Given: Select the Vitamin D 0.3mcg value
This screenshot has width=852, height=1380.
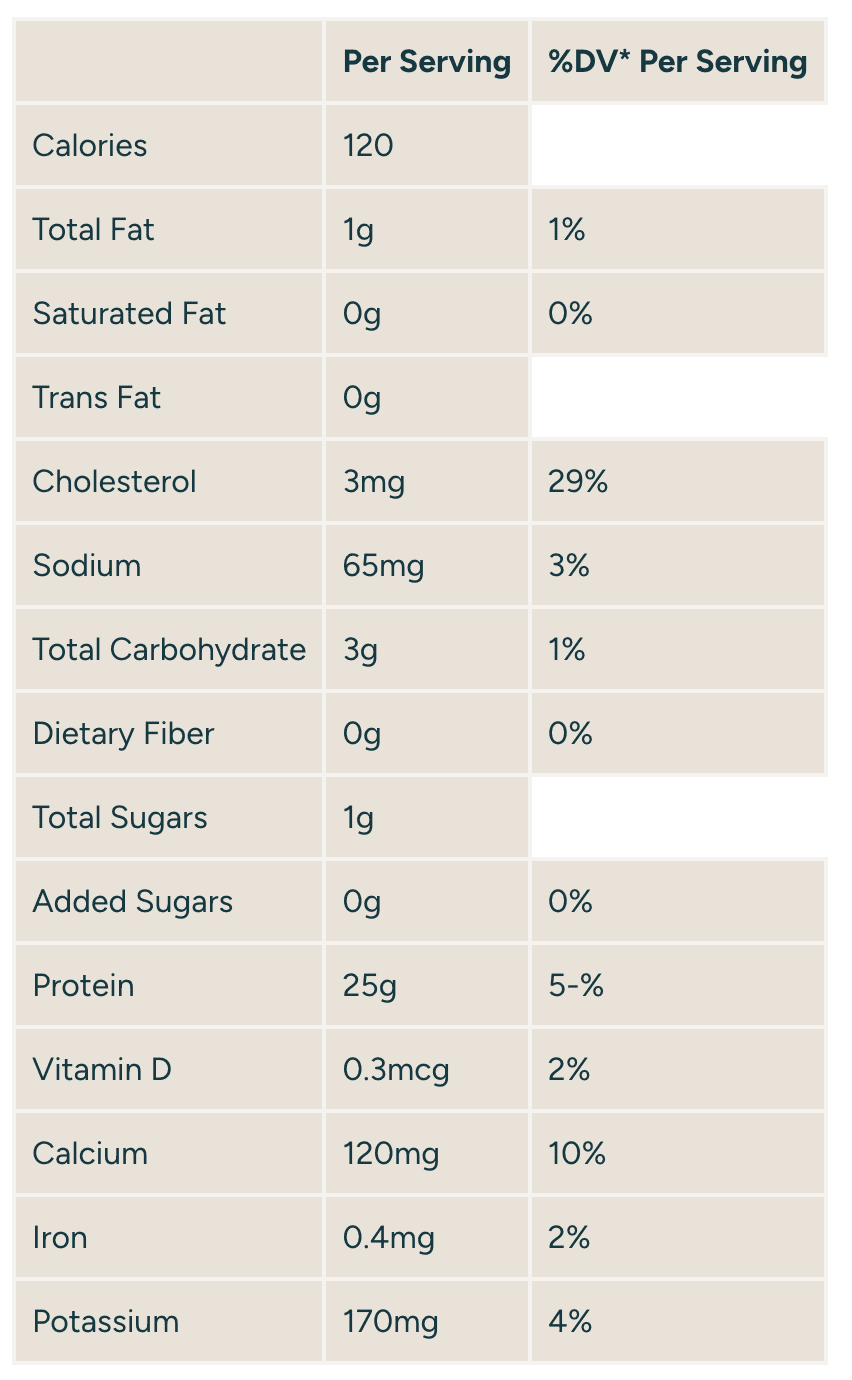Looking at the screenshot, I should (396, 1070).
